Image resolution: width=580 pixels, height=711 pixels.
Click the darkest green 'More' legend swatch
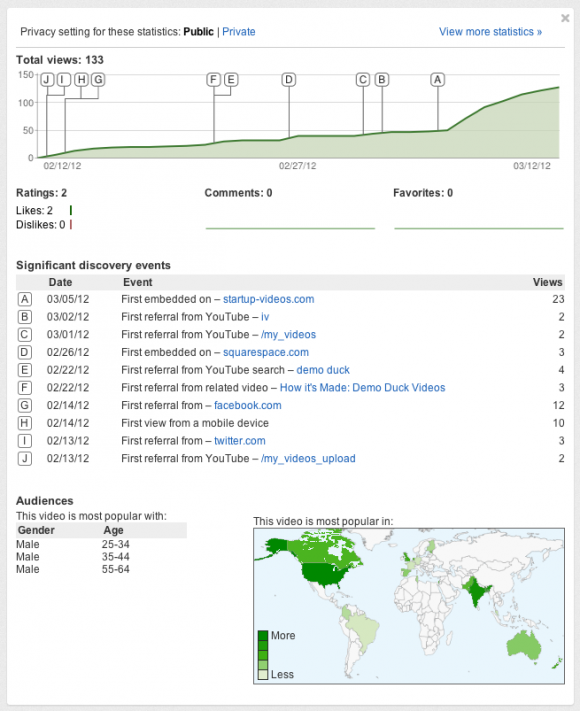(263, 635)
